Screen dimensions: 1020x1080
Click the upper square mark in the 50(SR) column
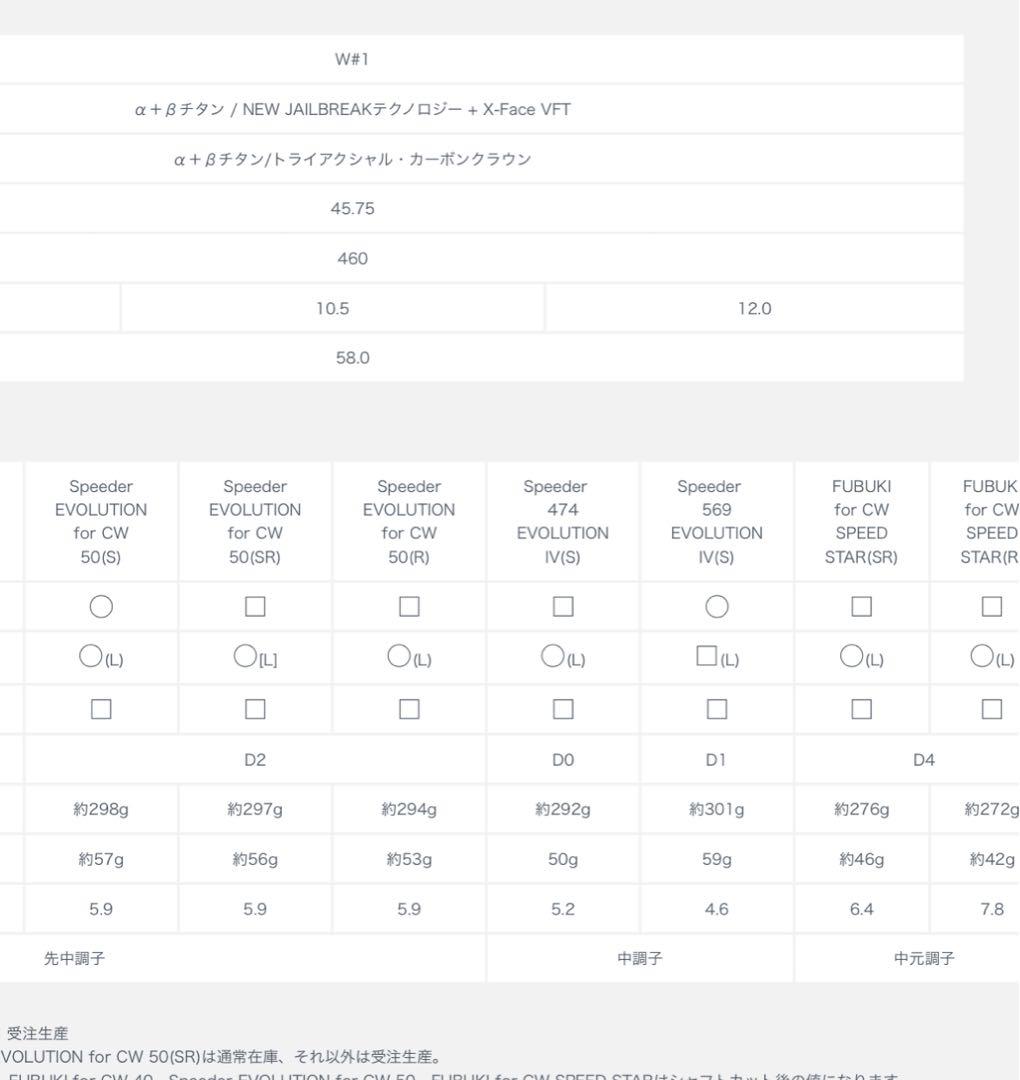[x=256, y=607]
